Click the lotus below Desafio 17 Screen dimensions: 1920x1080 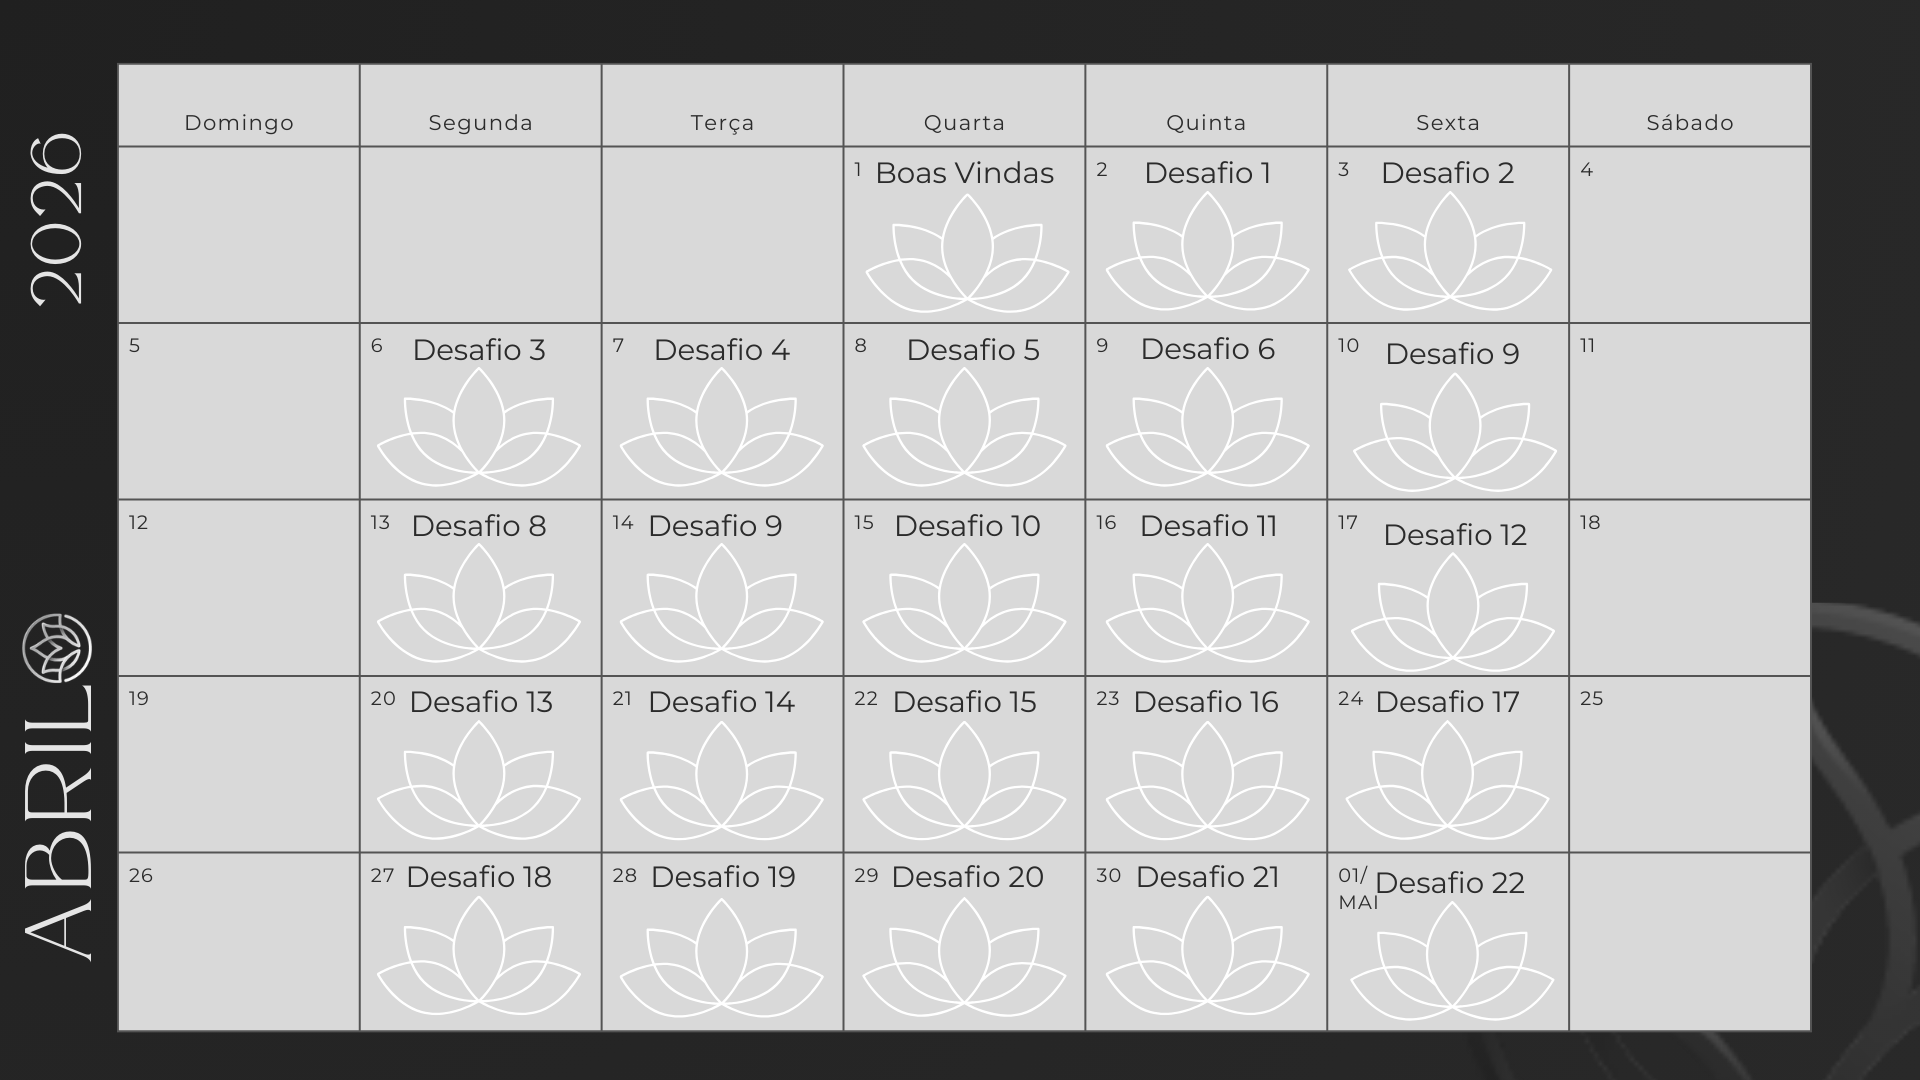pos(1447,783)
